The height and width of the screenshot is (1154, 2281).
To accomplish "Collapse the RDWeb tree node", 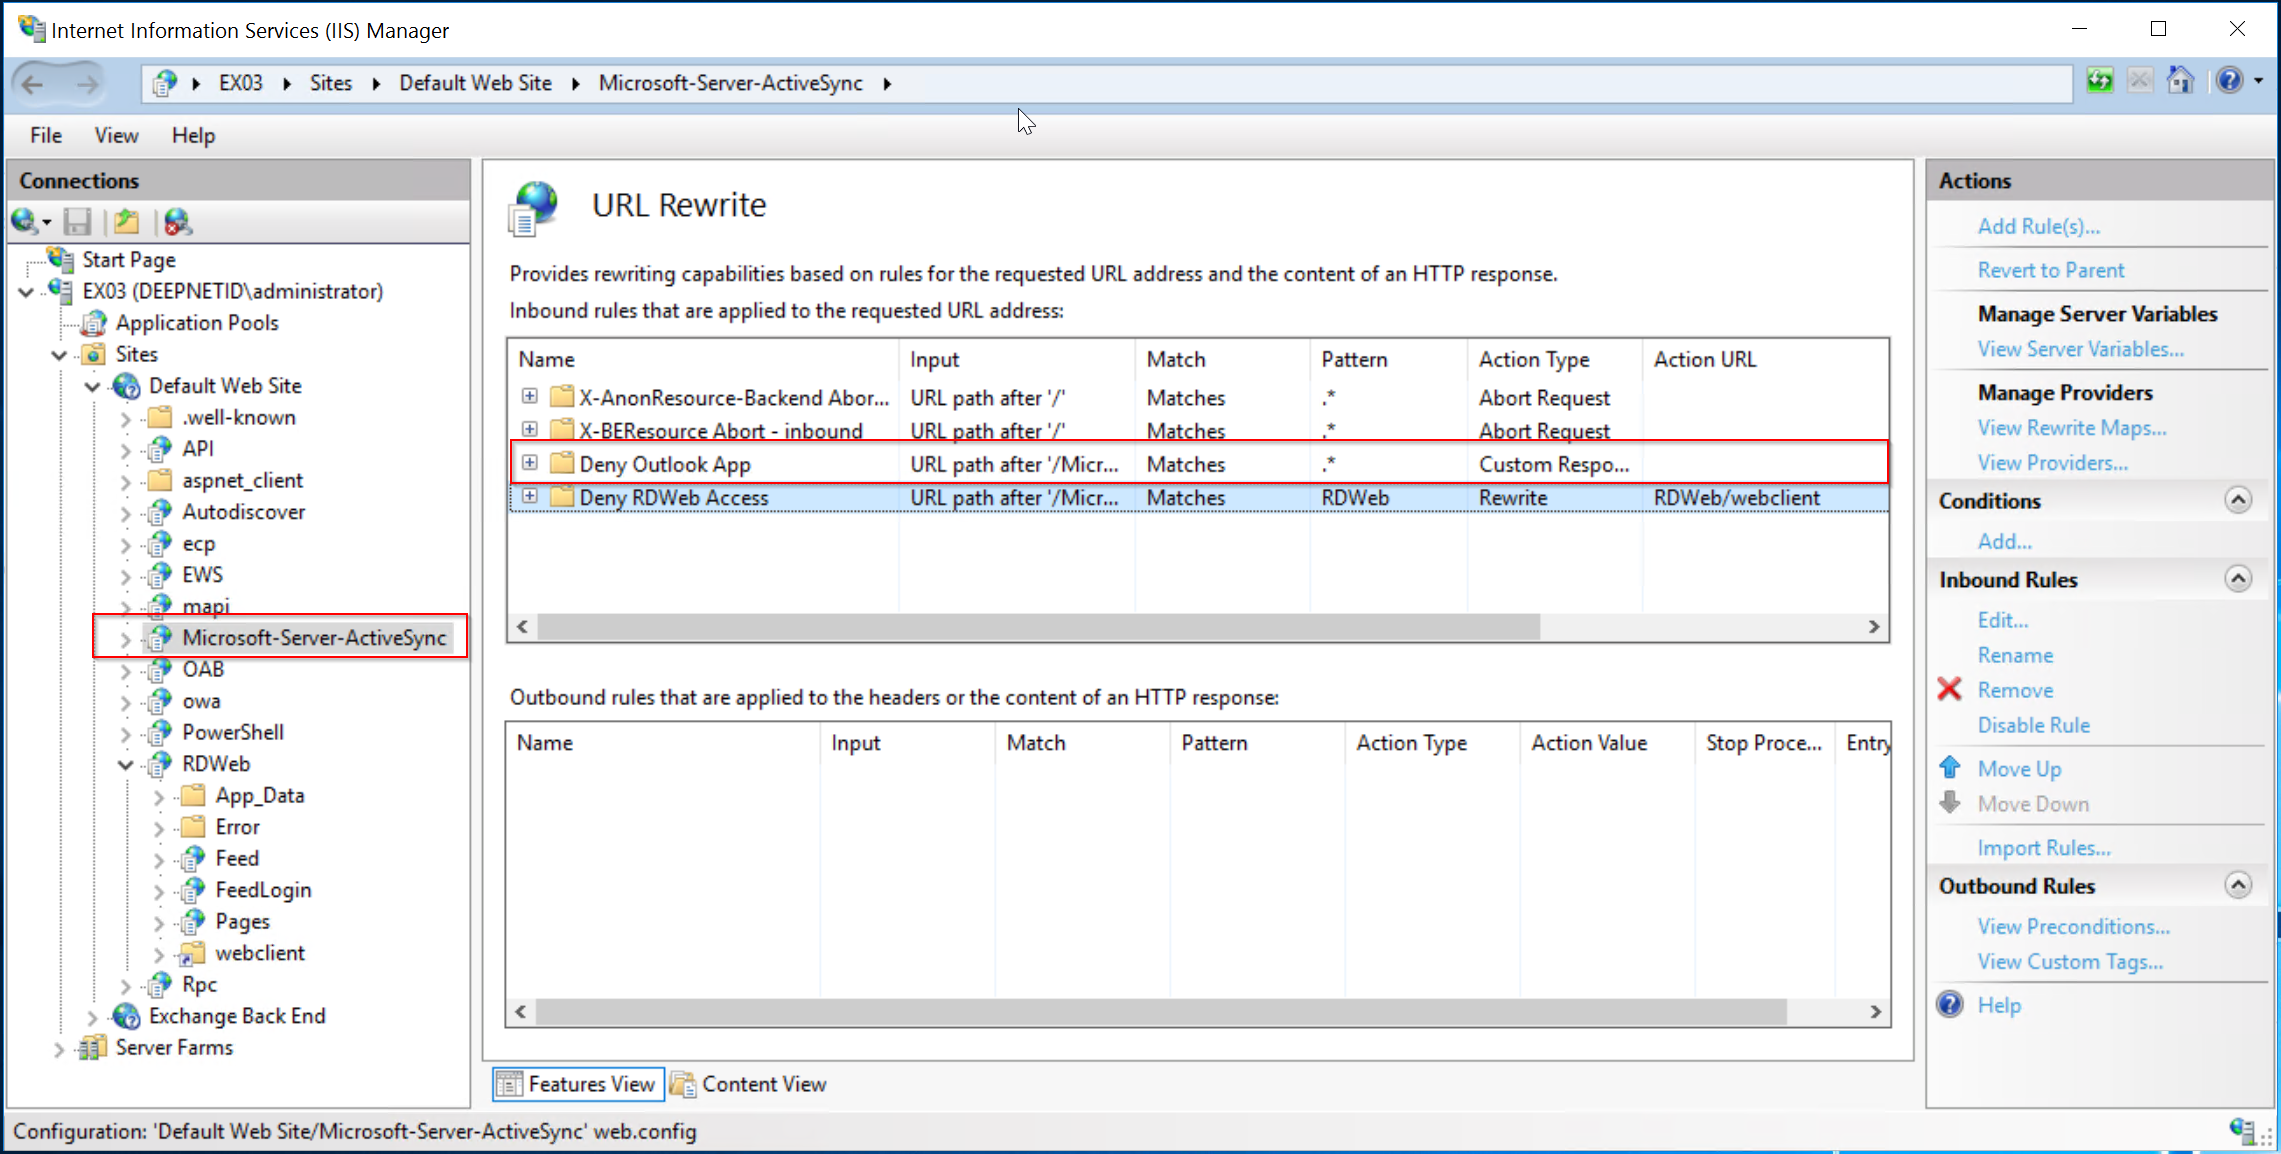I will [126, 764].
